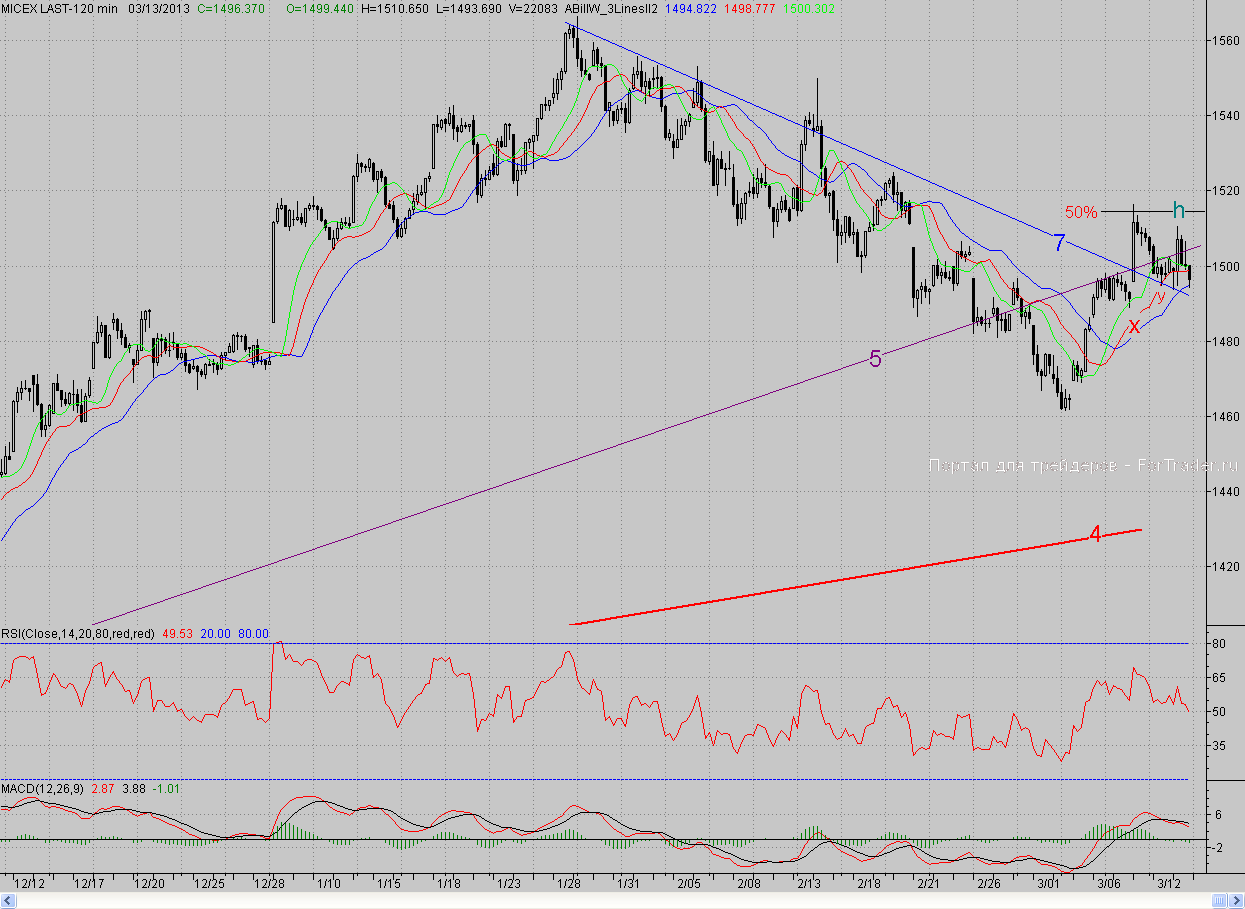Click the red 'x' annotation on chart

[1134, 326]
